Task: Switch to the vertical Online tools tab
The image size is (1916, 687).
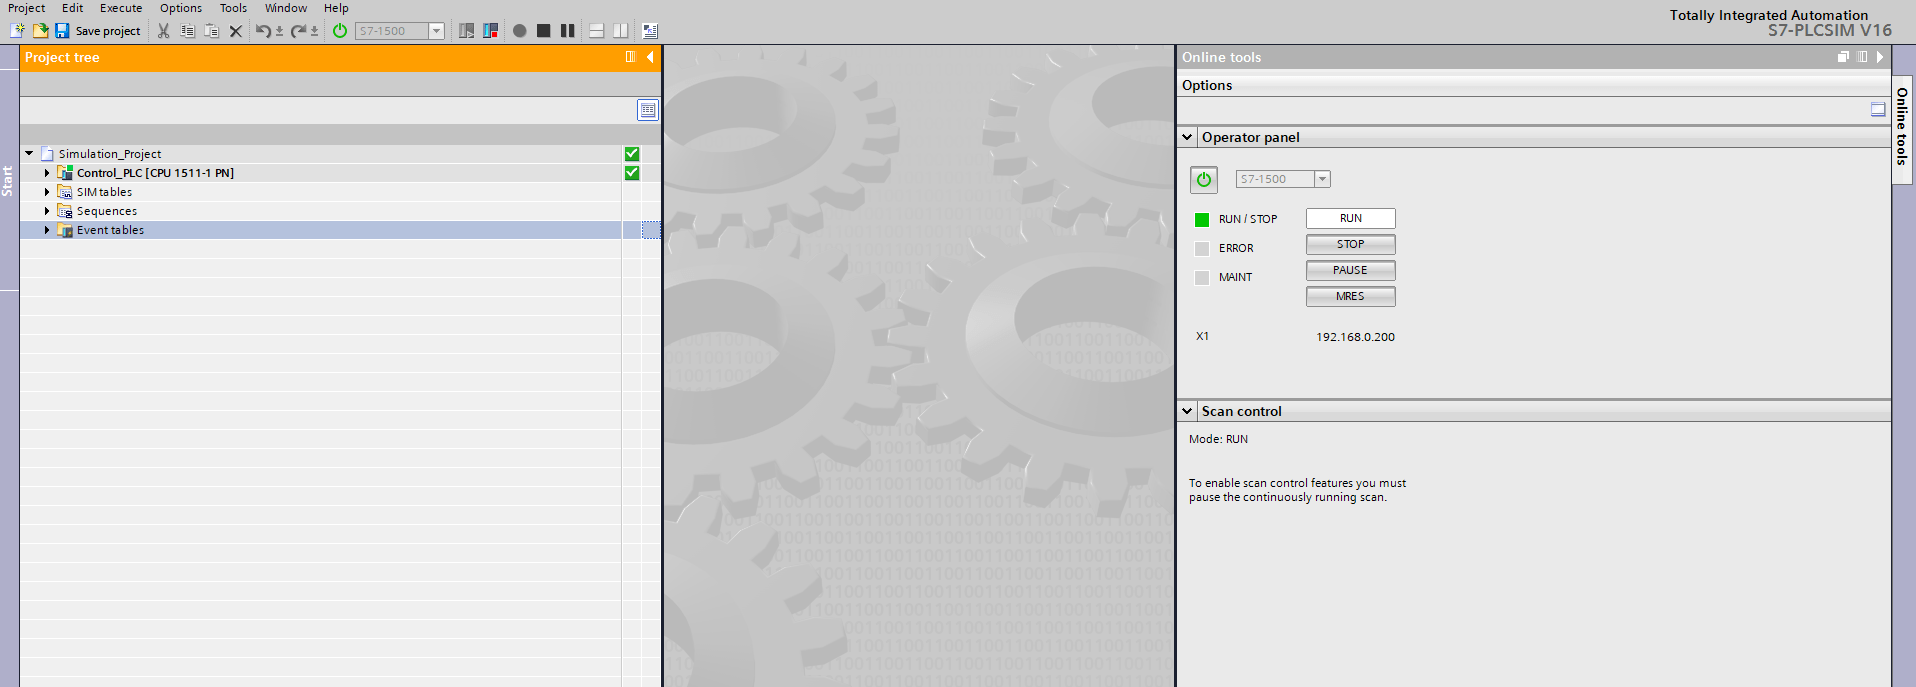Action: 1901,126
